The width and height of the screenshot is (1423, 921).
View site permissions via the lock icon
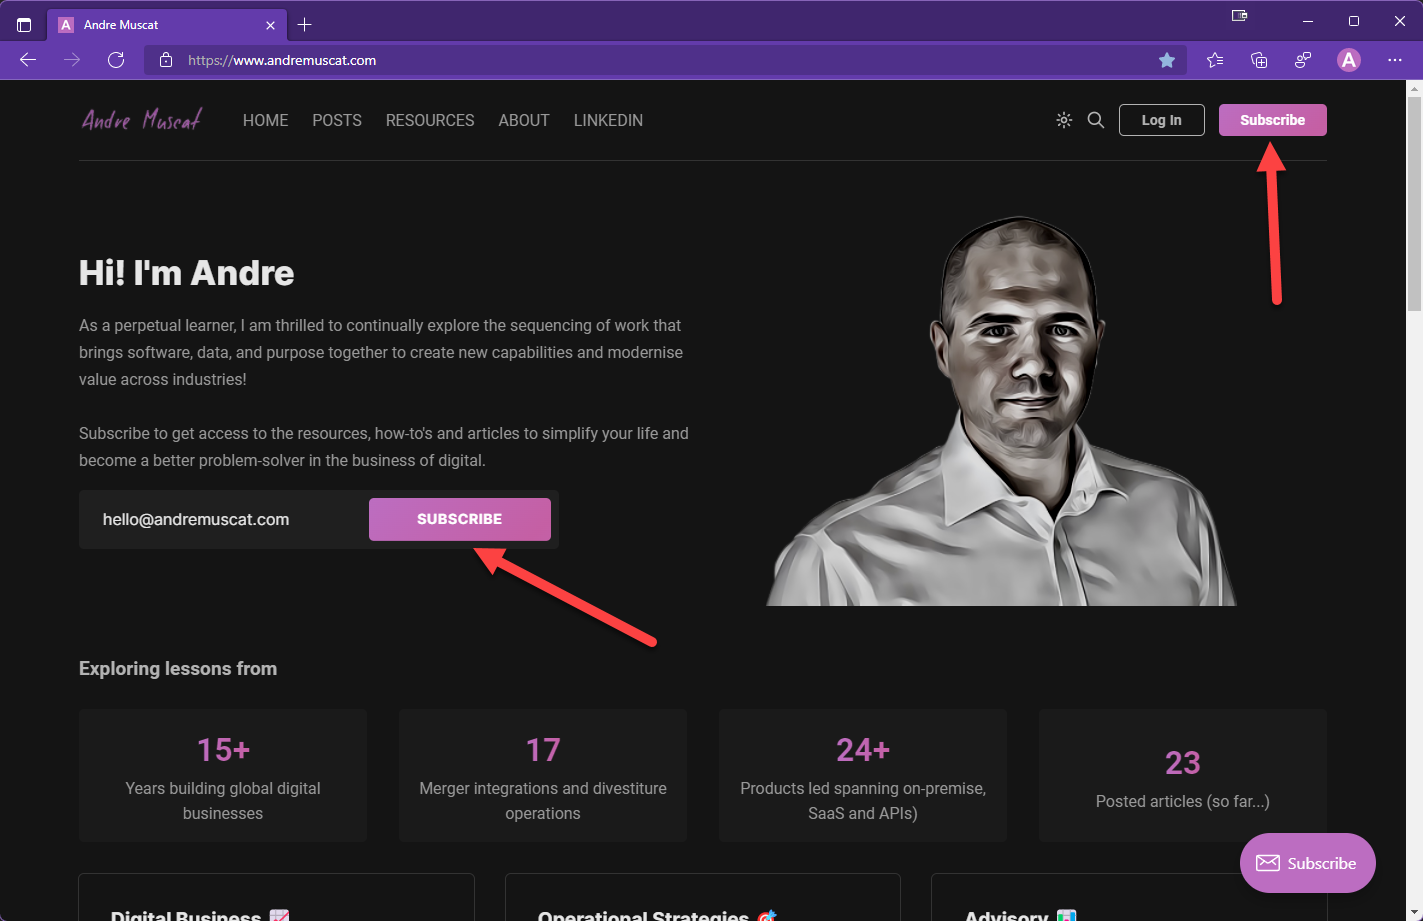(x=166, y=60)
